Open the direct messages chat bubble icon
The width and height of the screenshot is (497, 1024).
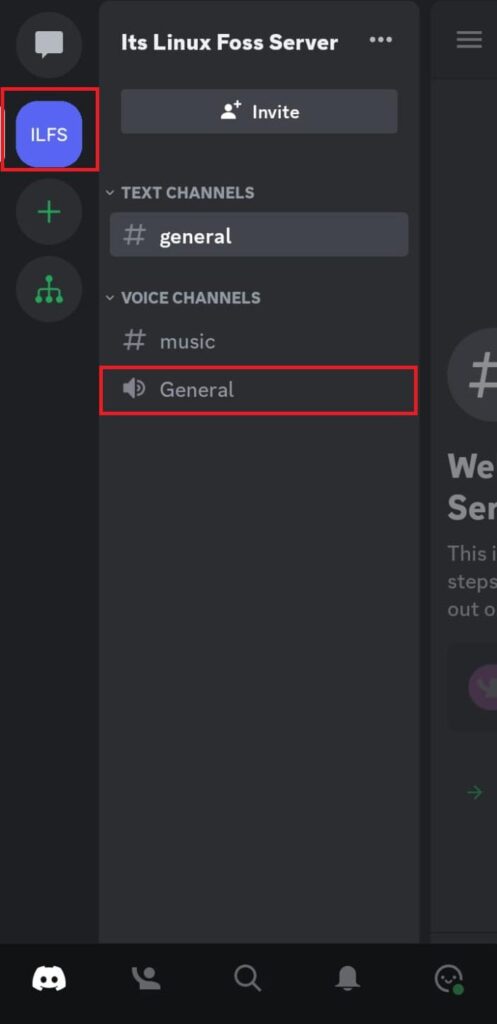[x=49, y=44]
